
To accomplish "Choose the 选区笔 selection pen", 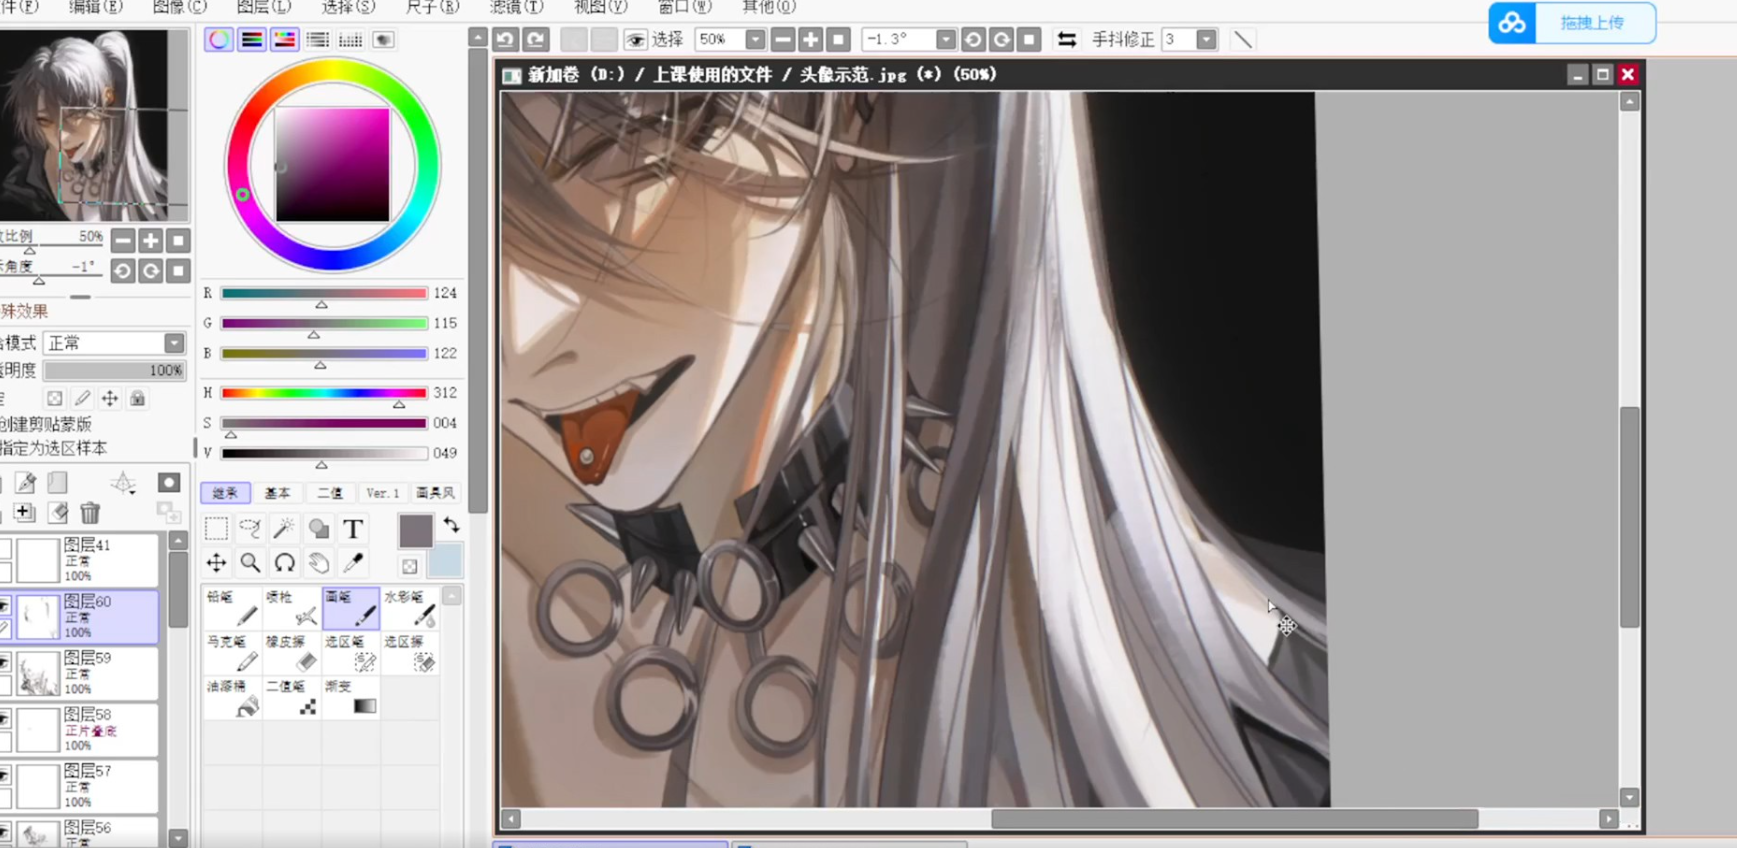I will point(351,653).
